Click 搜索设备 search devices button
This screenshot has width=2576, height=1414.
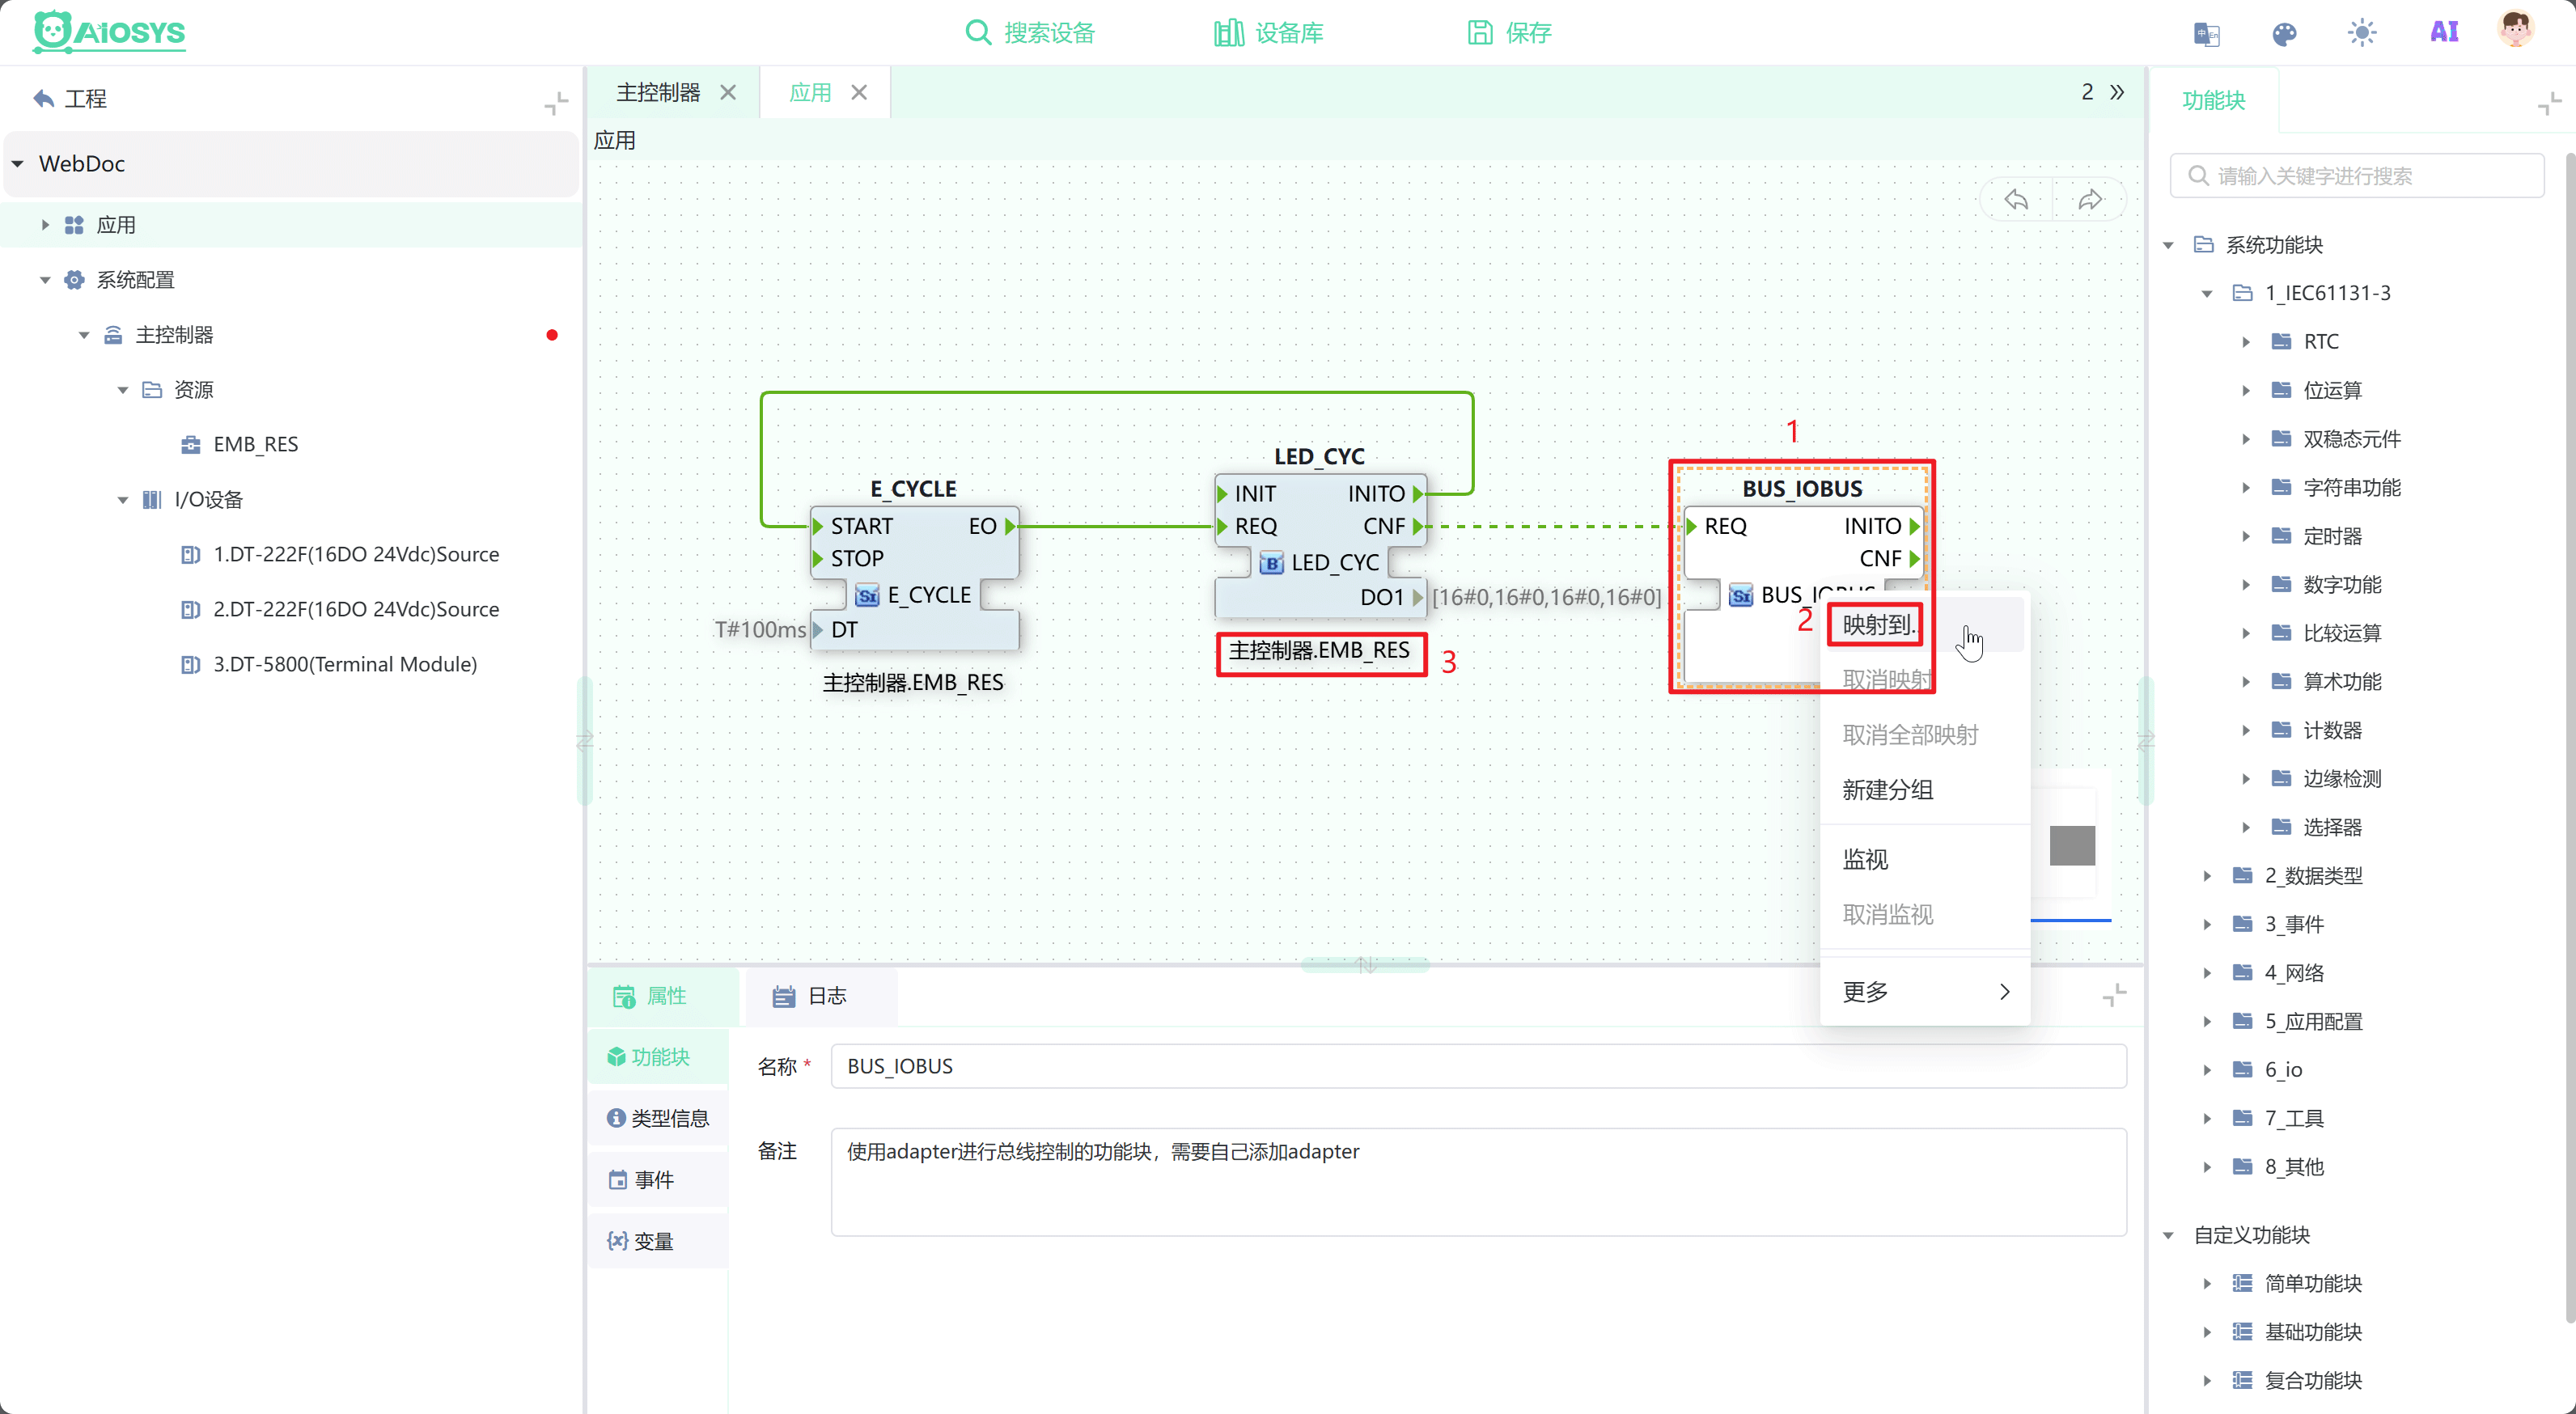point(1030,33)
